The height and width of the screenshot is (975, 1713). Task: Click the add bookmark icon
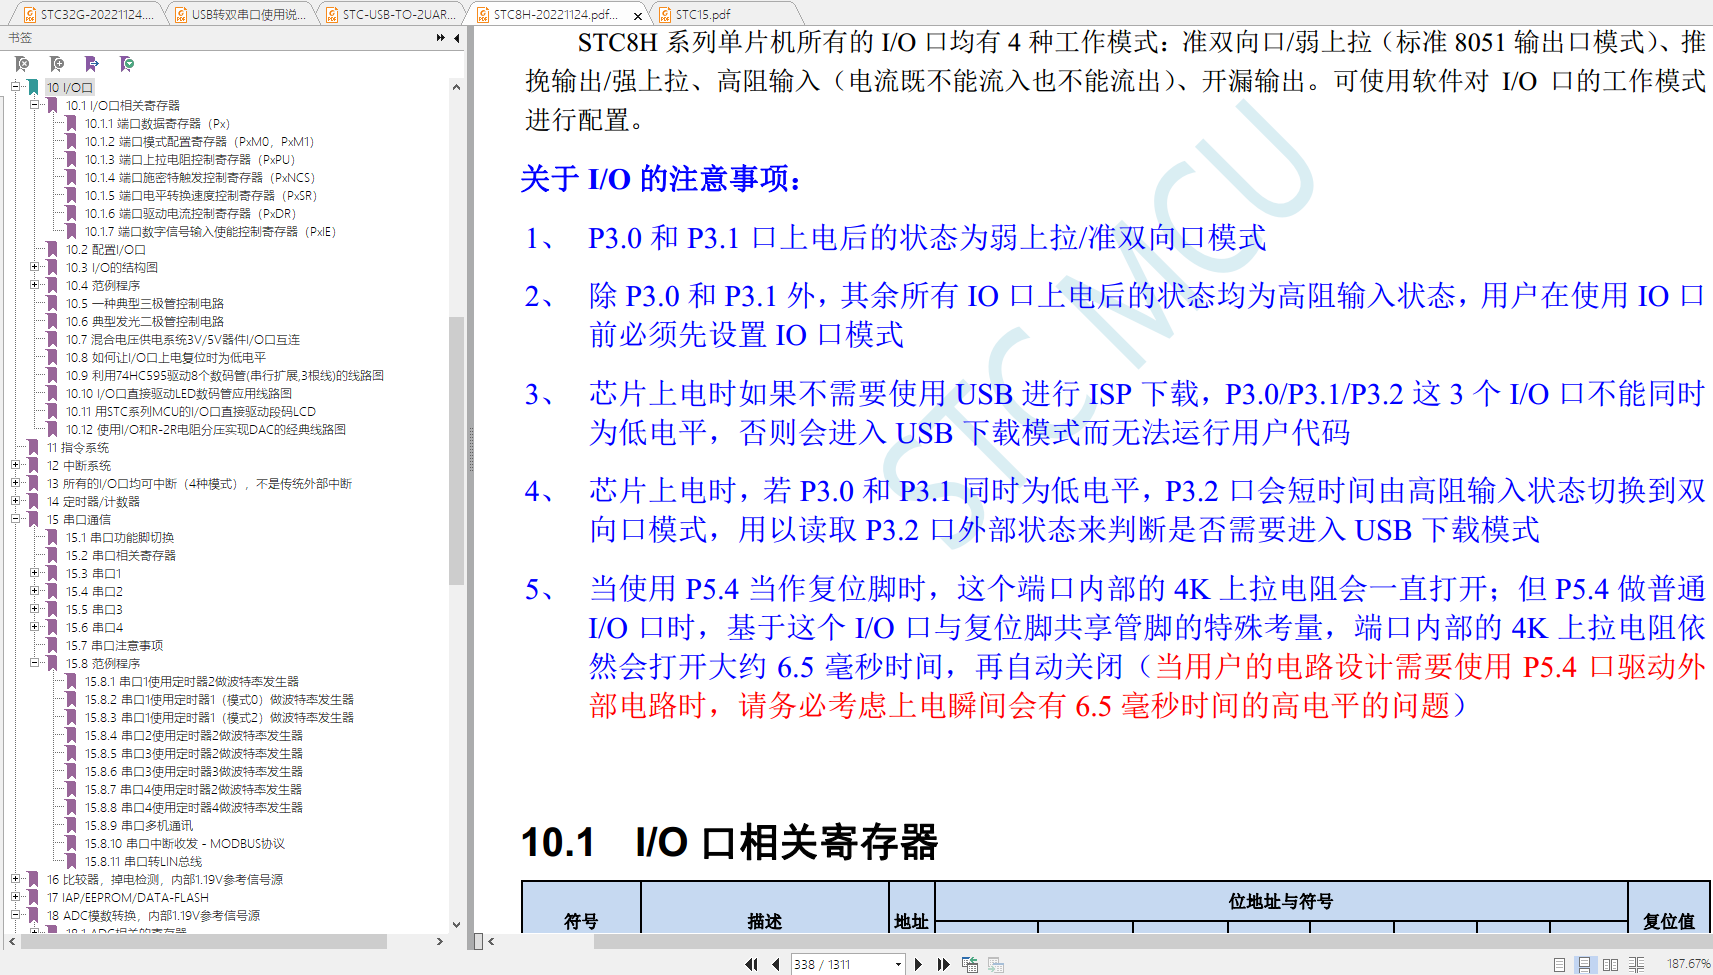coord(57,64)
